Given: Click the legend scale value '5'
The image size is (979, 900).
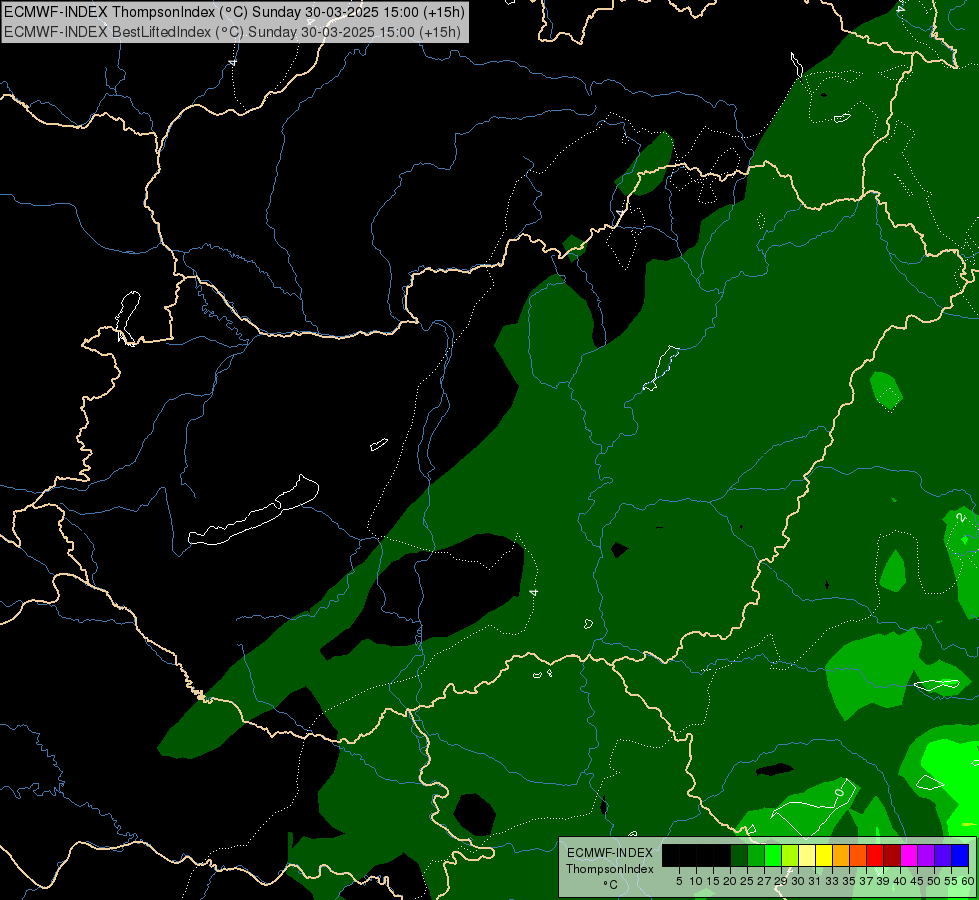Looking at the screenshot, I should tap(679, 881).
